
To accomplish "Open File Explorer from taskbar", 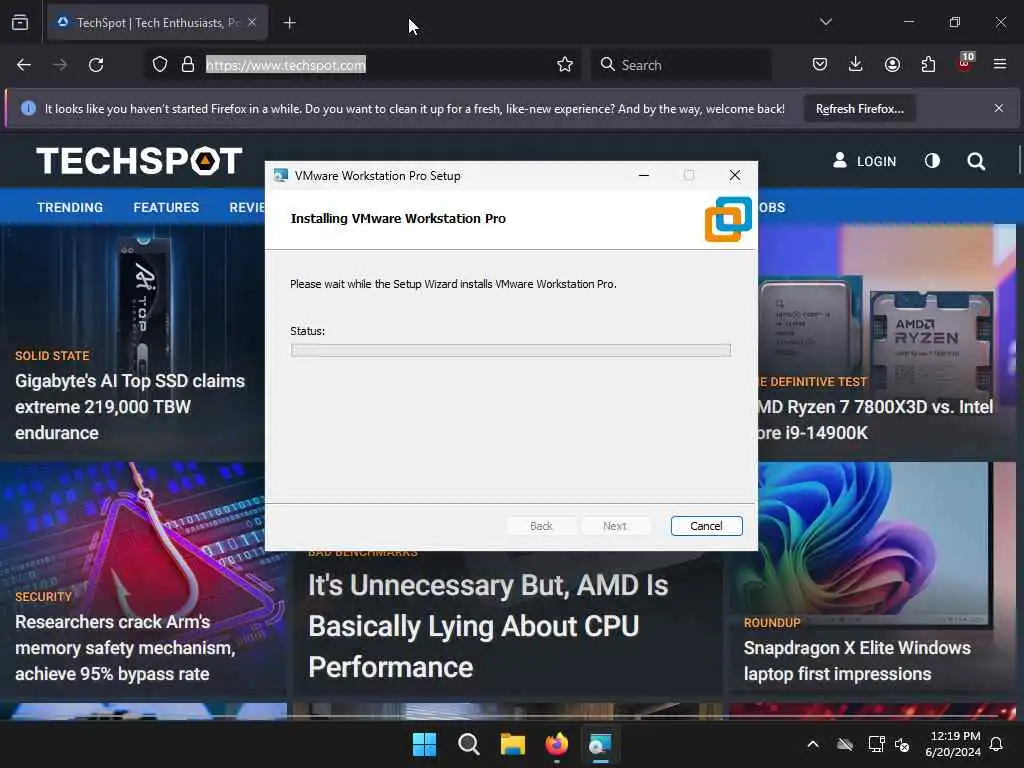I will 513,744.
